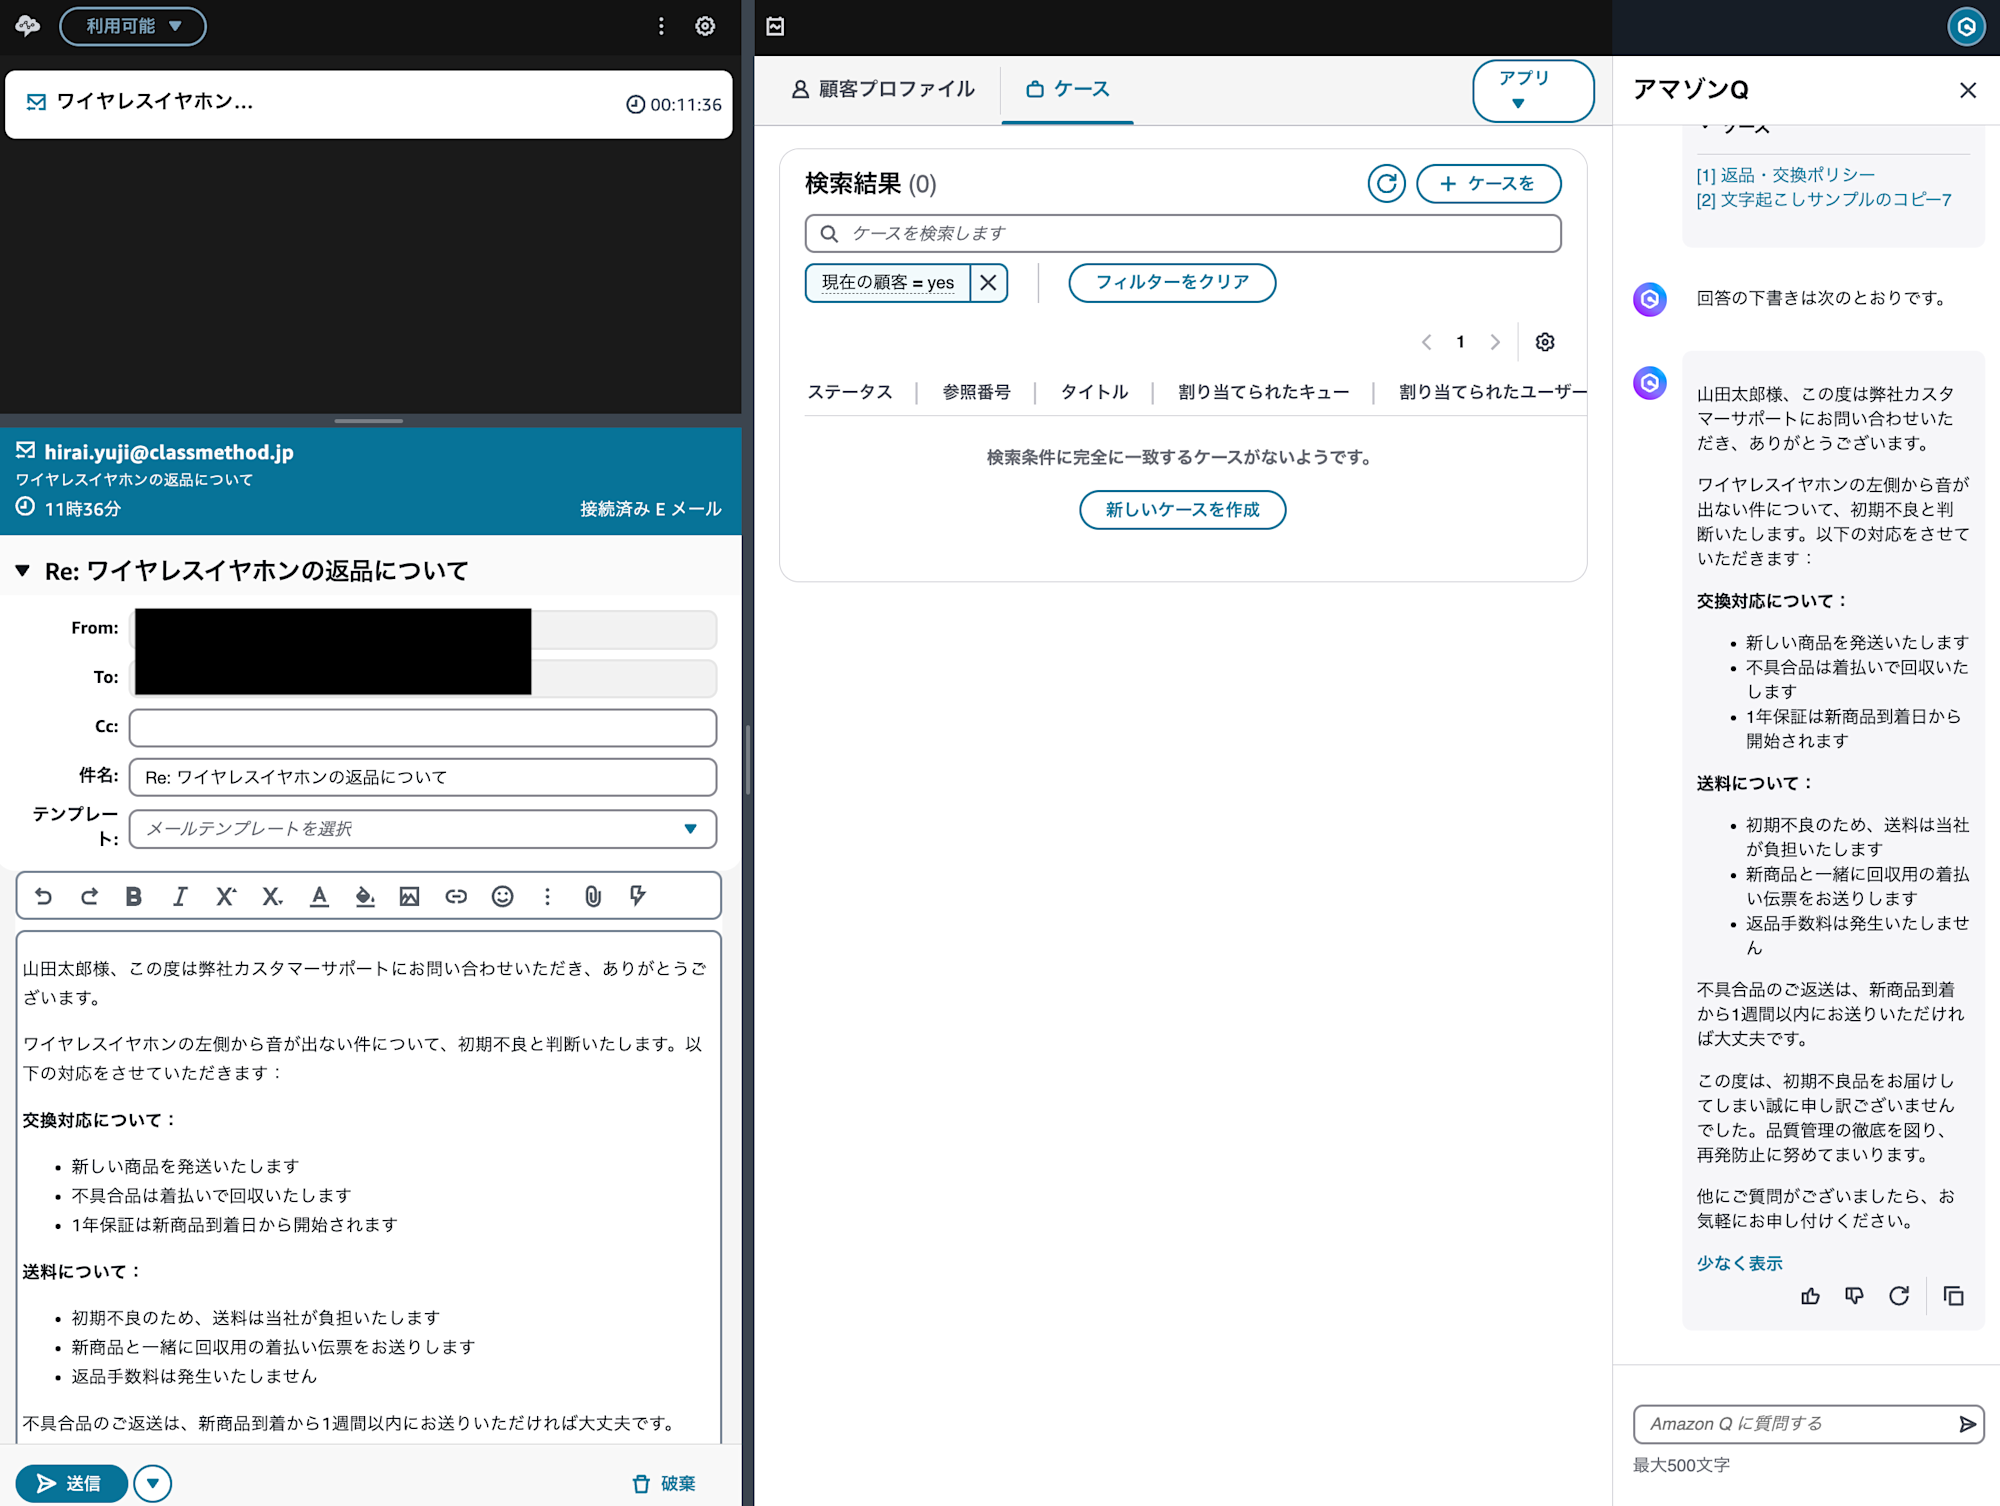Switch to the 顧客プロファイル tab
Image resolution: width=2000 pixels, height=1506 pixels.
tap(882, 89)
